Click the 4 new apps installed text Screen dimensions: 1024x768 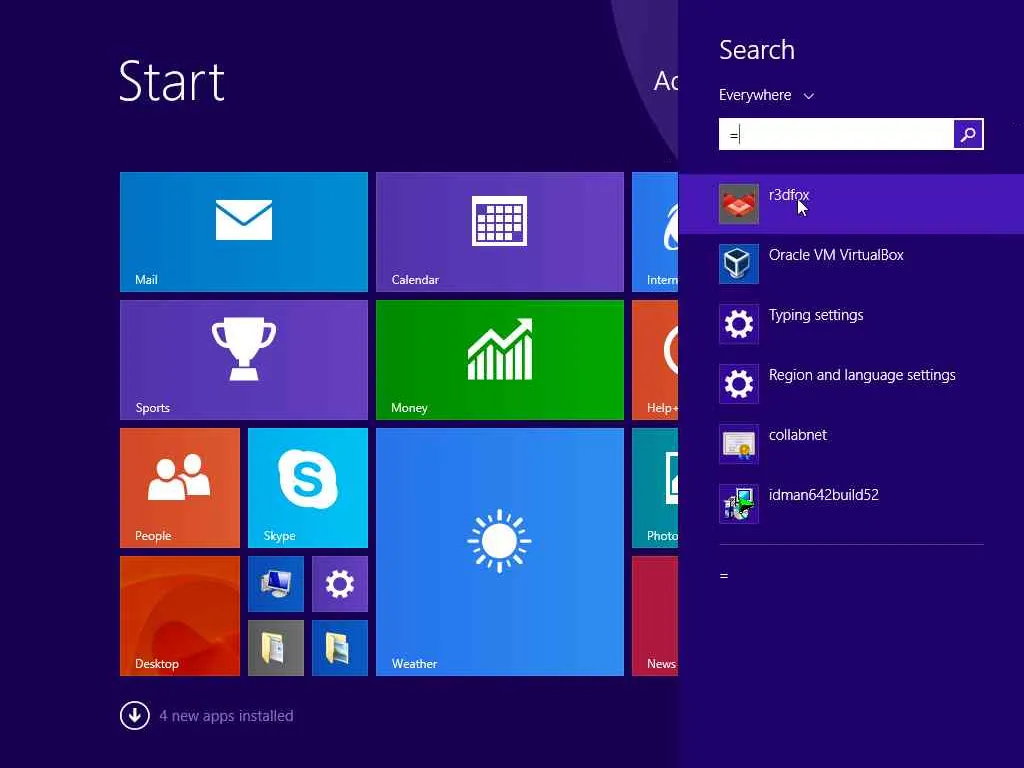226,716
